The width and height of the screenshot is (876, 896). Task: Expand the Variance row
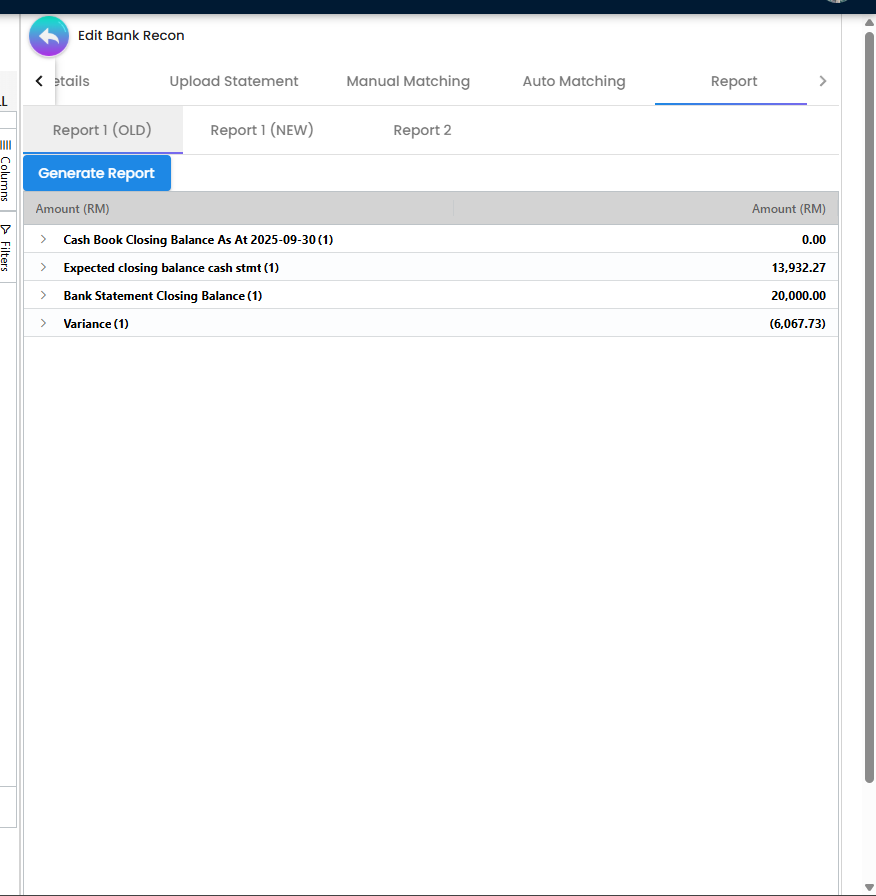(x=43, y=323)
